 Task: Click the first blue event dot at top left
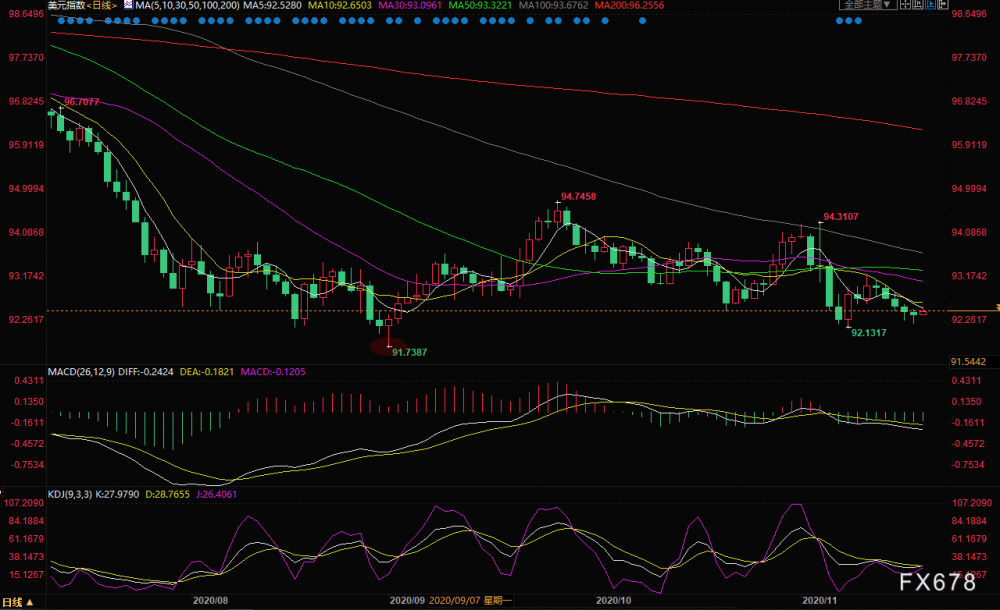click(x=61, y=20)
